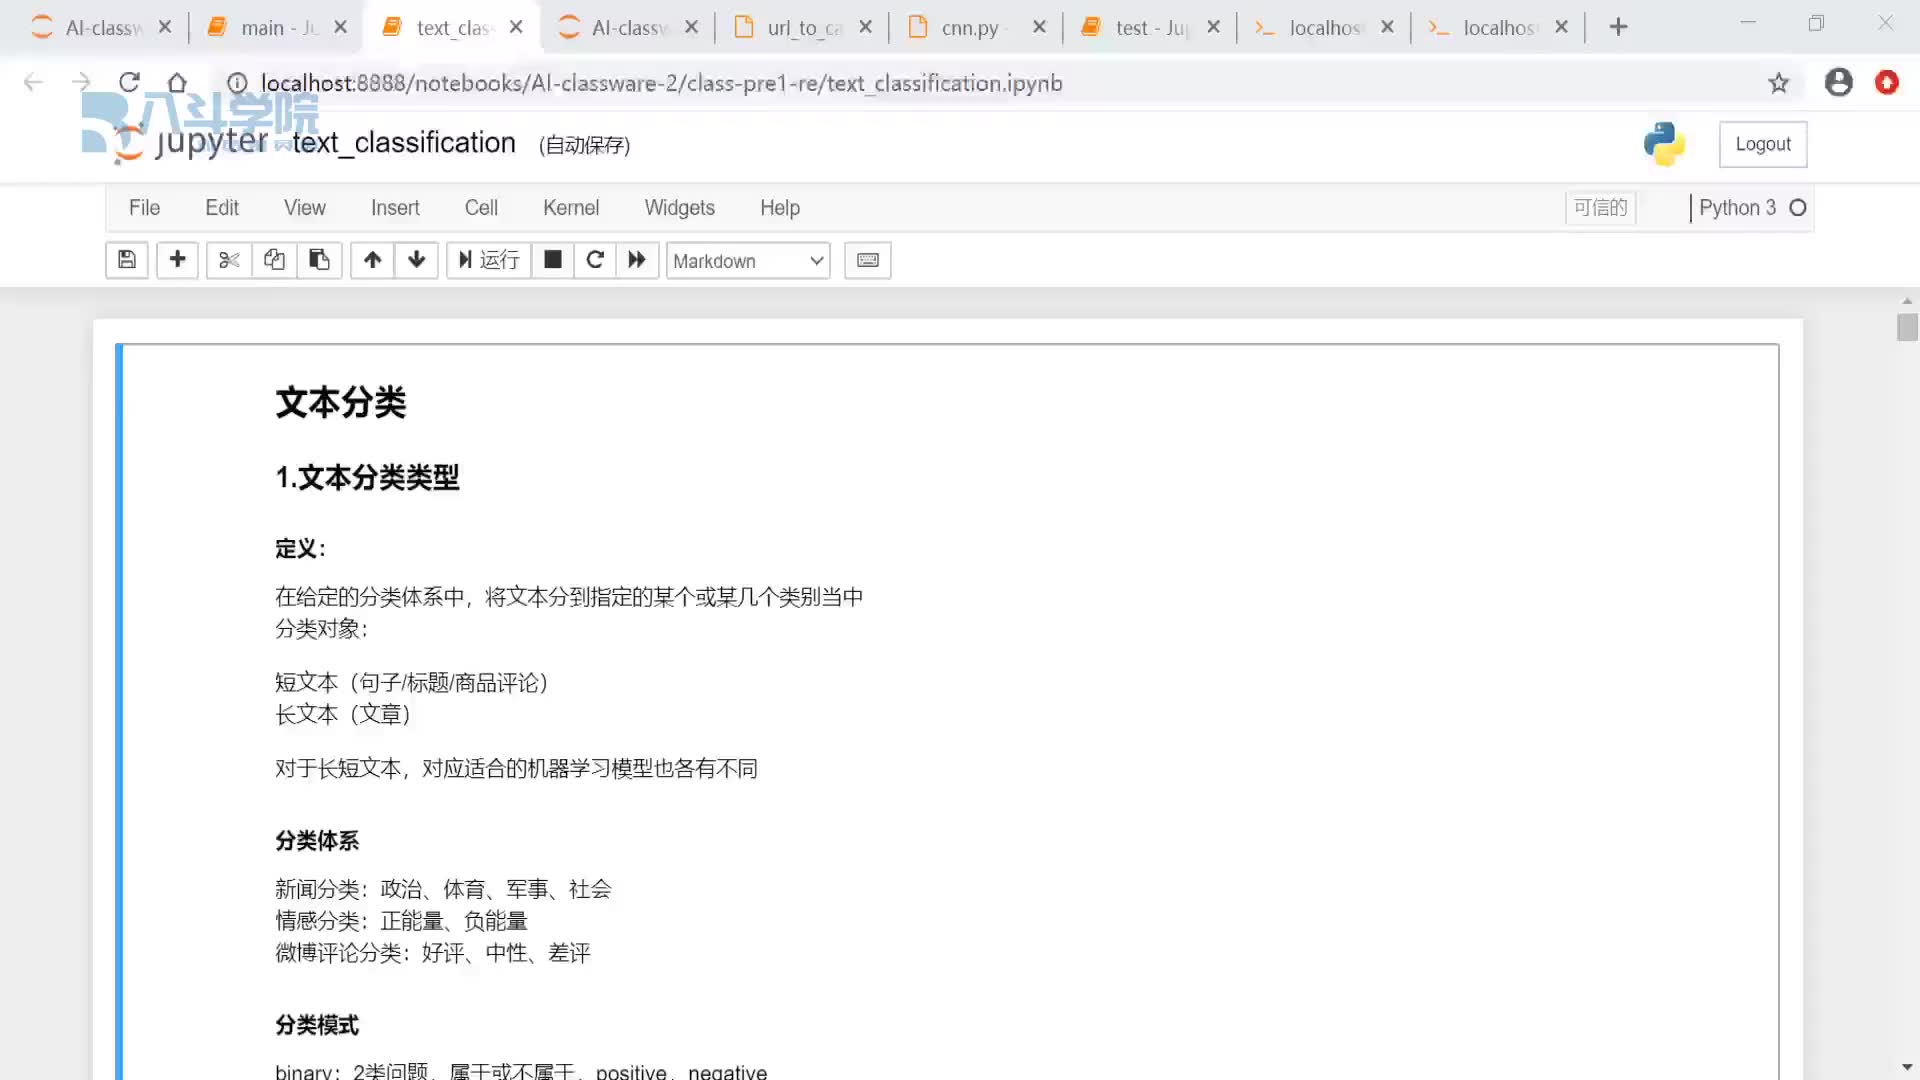Interrupt the kernel with stop icon
This screenshot has width=1920, height=1080.
[x=553, y=260]
